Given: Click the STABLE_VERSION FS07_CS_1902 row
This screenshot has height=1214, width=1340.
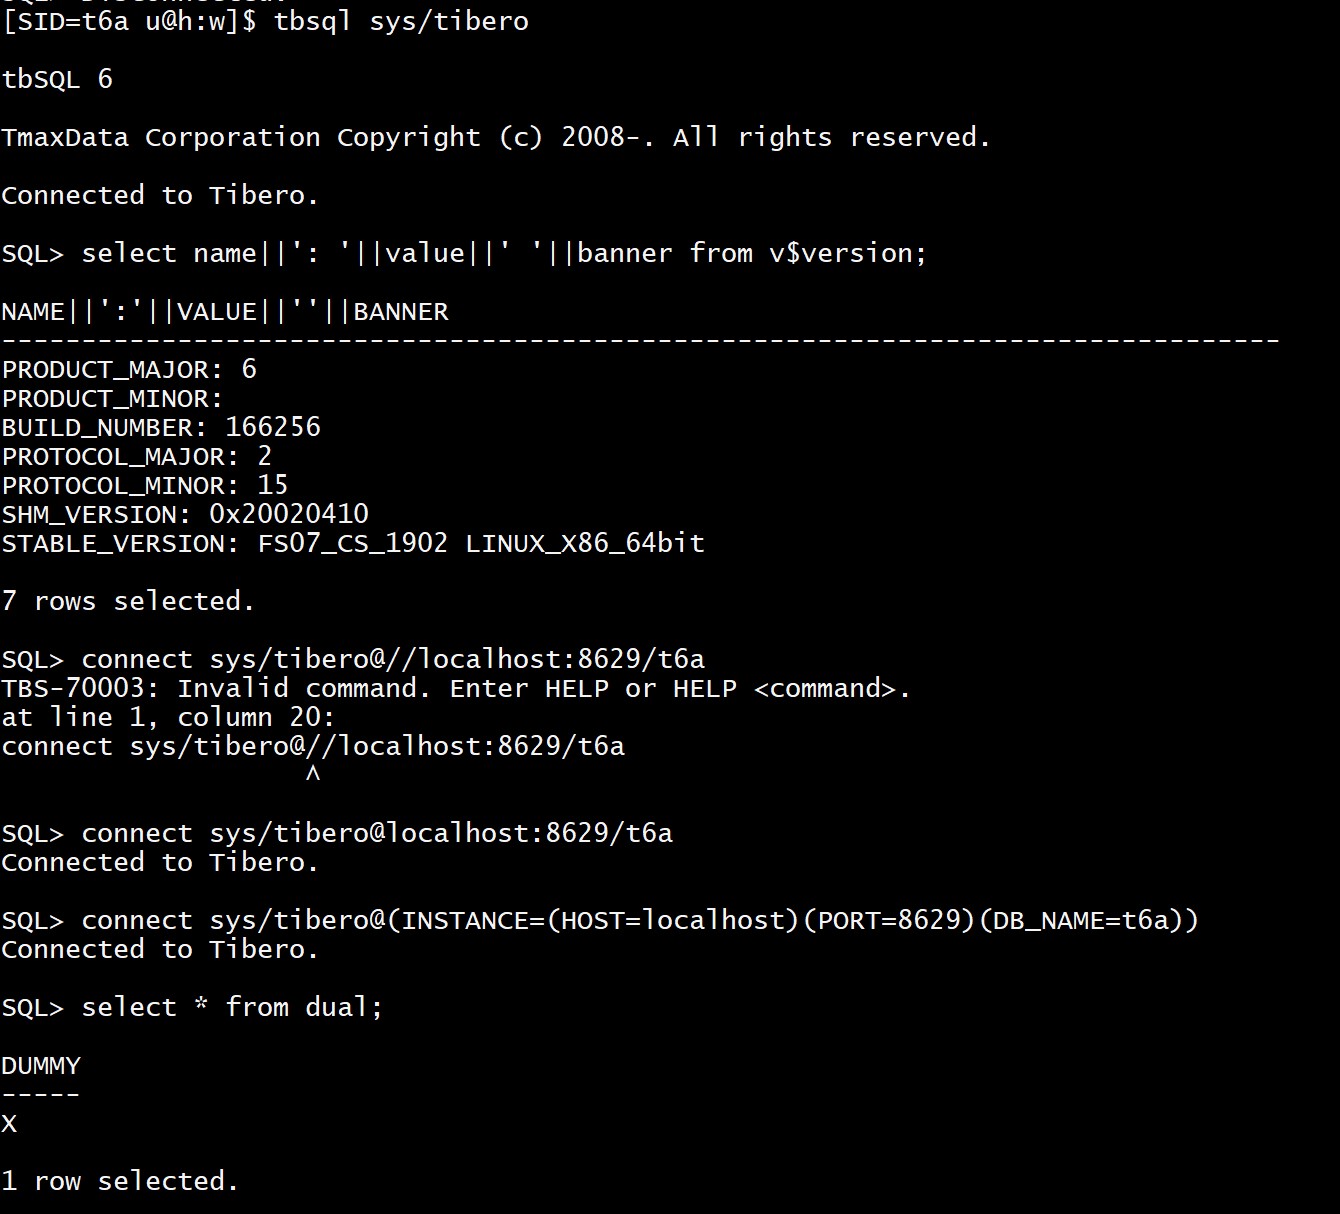Looking at the screenshot, I should coord(353,543).
